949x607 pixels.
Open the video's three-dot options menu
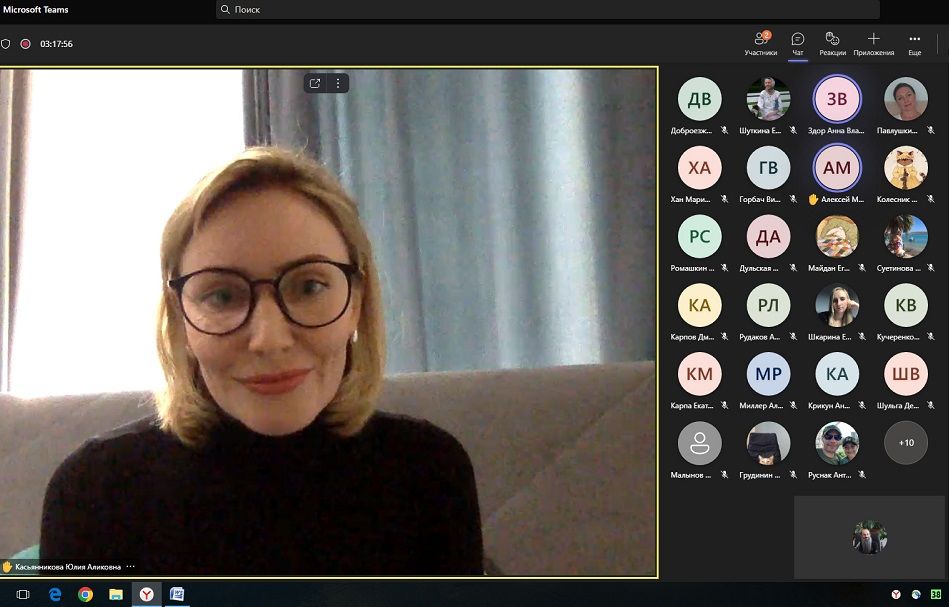pos(338,83)
